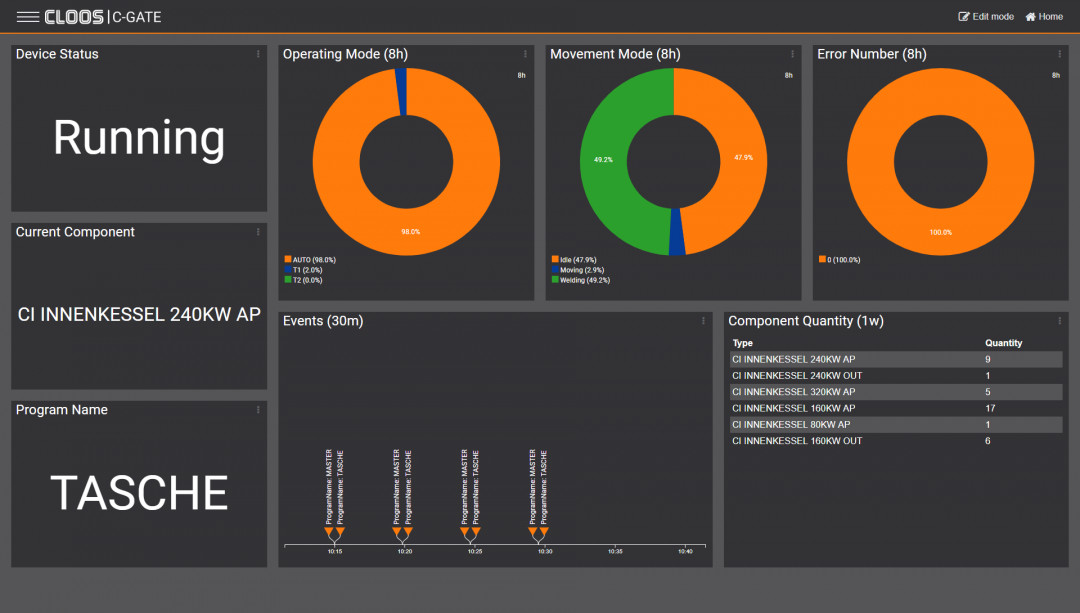The width and height of the screenshot is (1080, 613).
Task: Select the first MASTER event marker at 10:15
Action: click(x=329, y=533)
